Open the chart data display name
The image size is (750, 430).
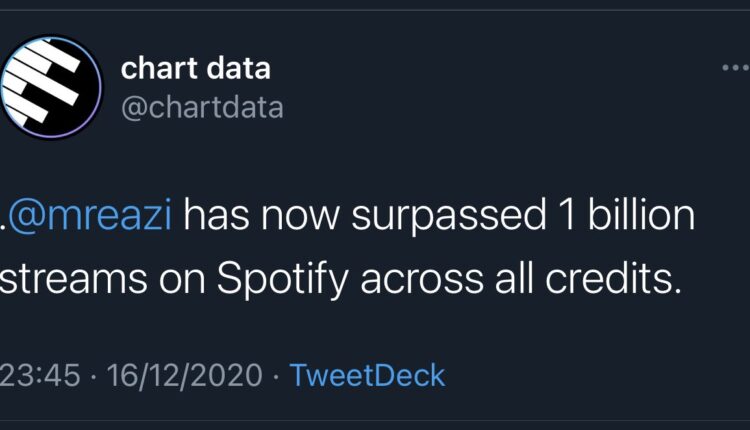tap(195, 68)
